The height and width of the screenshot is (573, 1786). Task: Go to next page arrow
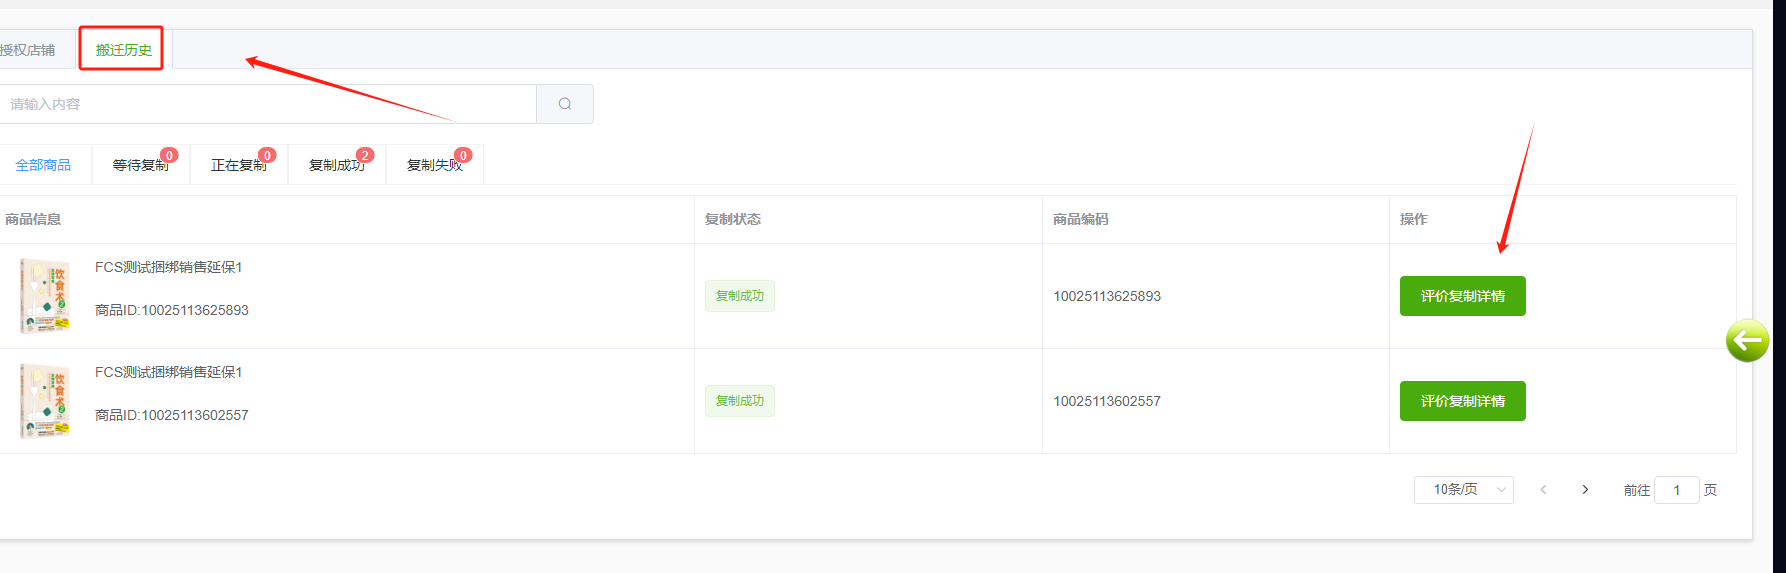click(1585, 490)
